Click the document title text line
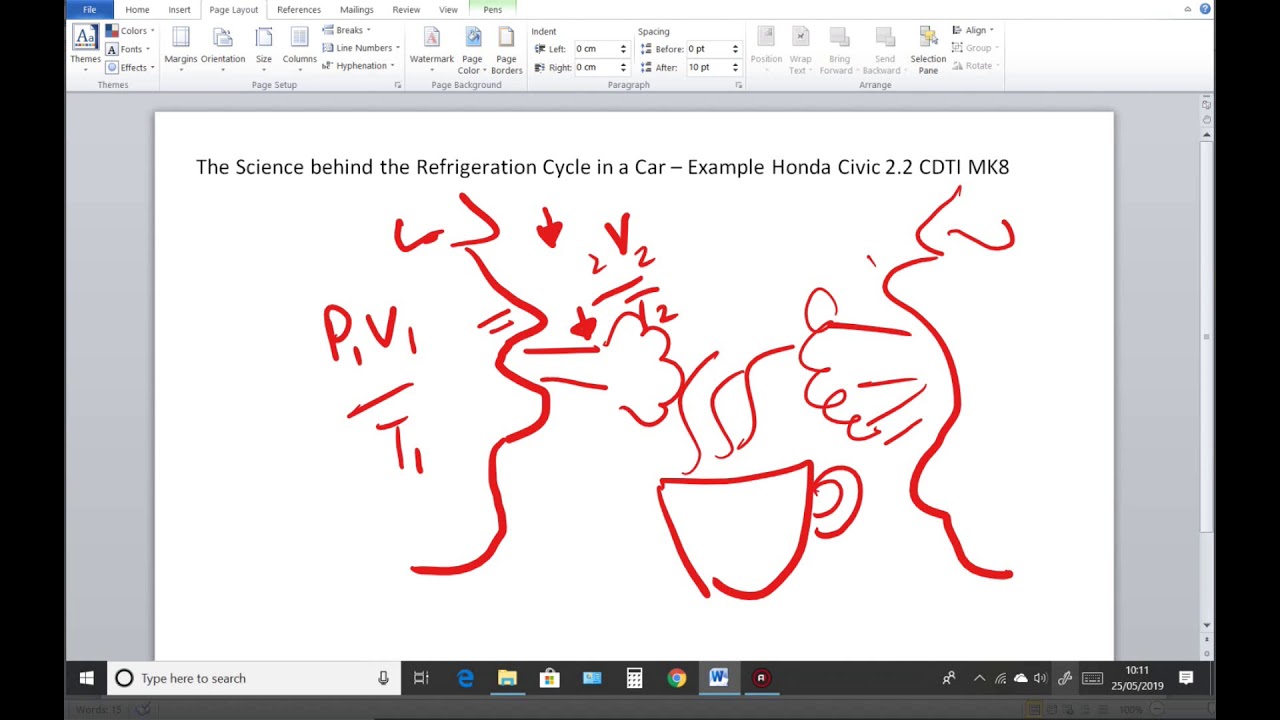This screenshot has width=1280, height=720. [x=602, y=167]
